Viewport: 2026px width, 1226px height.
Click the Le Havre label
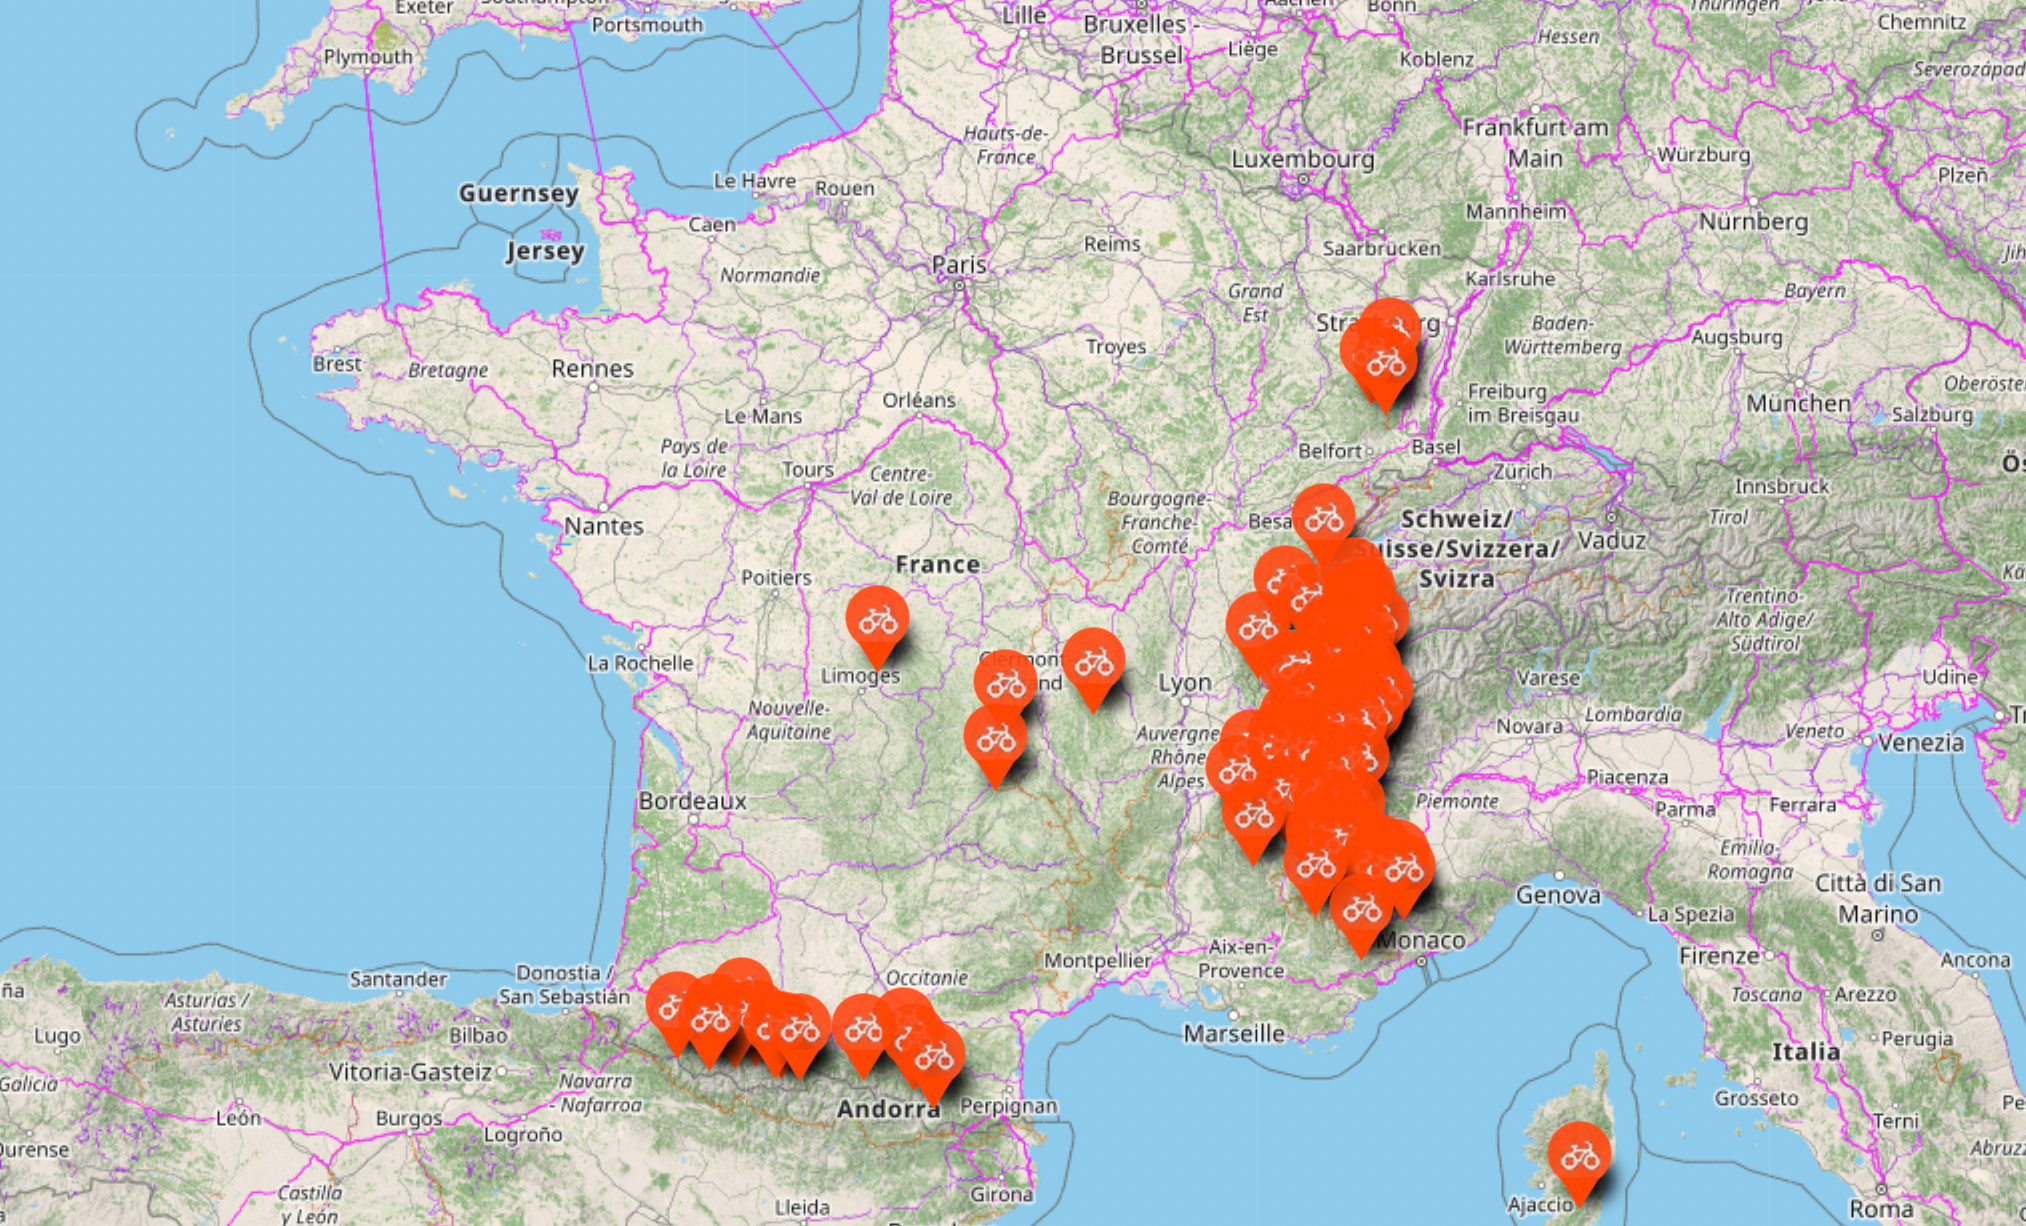point(754,181)
